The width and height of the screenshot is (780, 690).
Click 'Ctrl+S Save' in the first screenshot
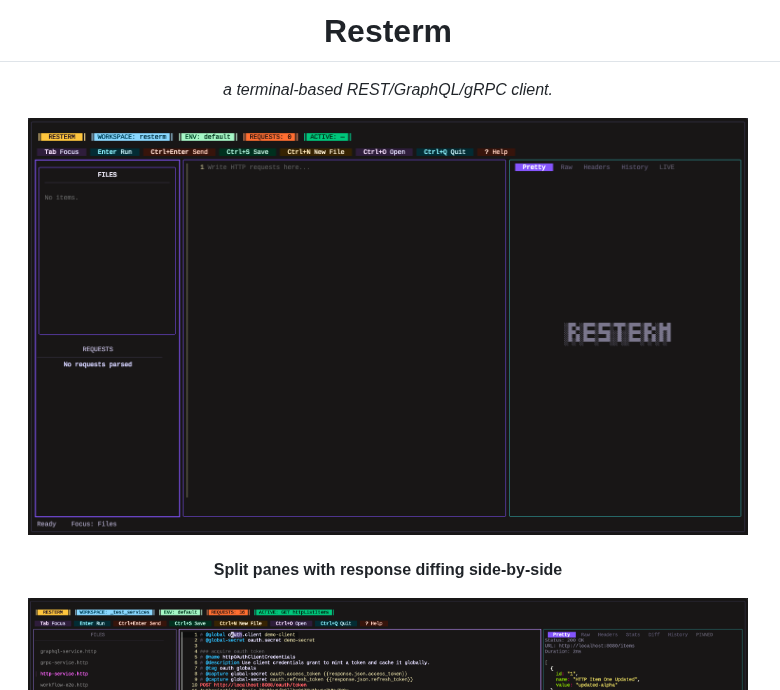(247, 152)
